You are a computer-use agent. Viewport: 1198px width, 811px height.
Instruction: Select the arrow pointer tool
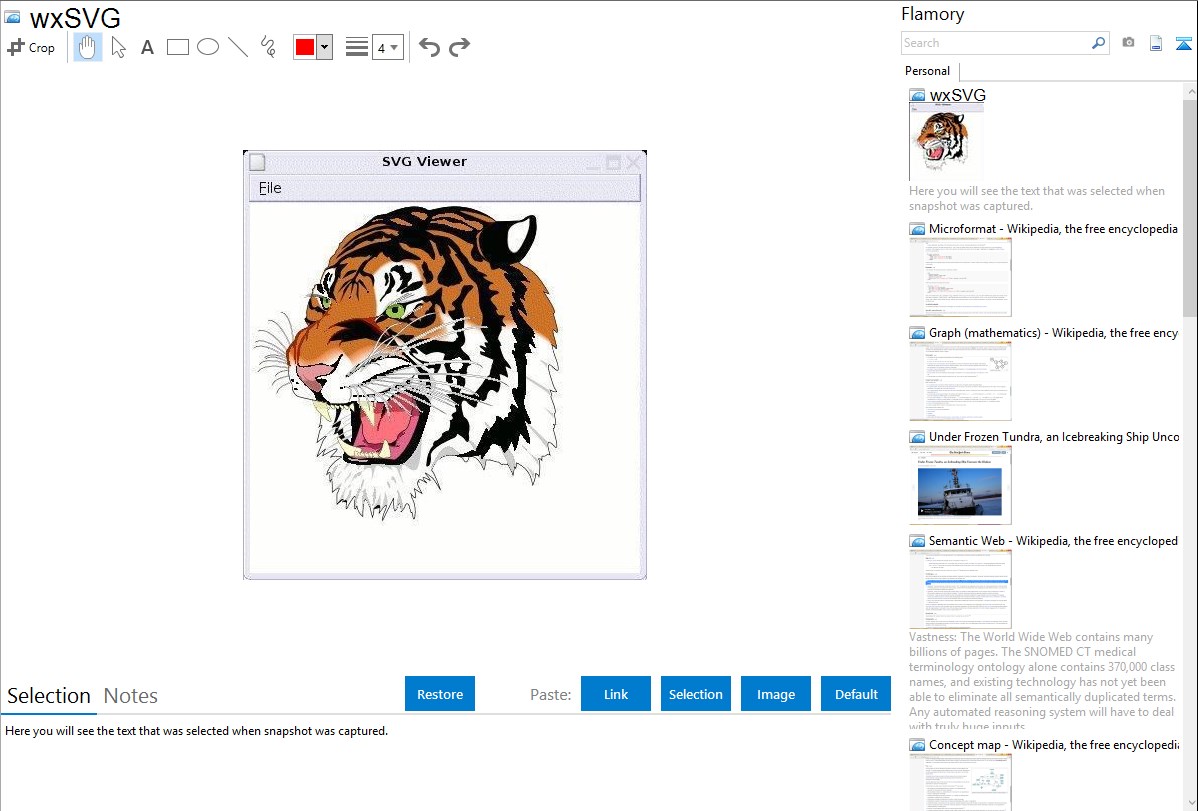click(x=118, y=47)
